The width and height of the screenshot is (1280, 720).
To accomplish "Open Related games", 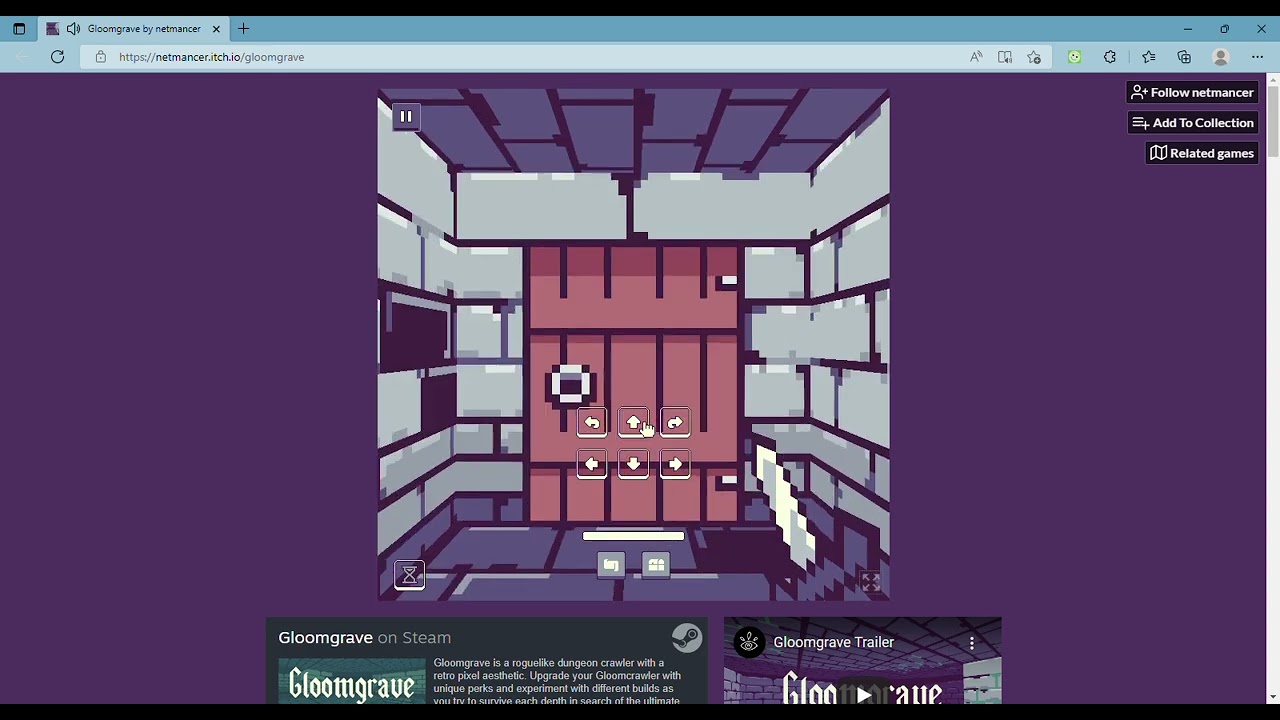I will [1202, 153].
